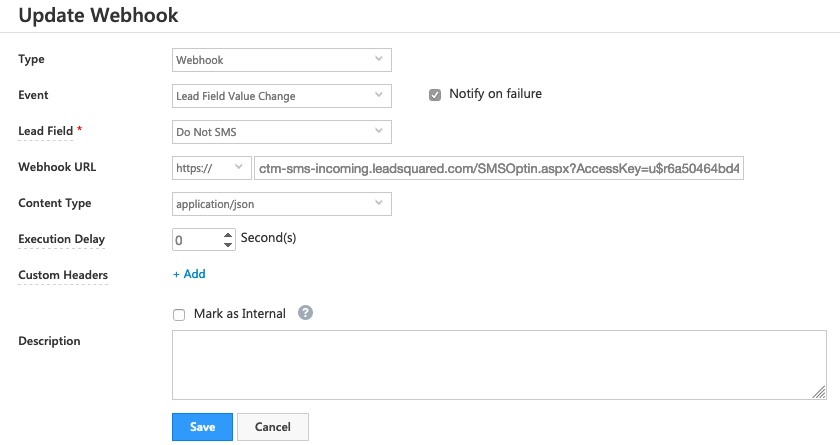Expand the Event dropdown
Image resolution: width=840 pixels, height=445 pixels.
coord(281,96)
